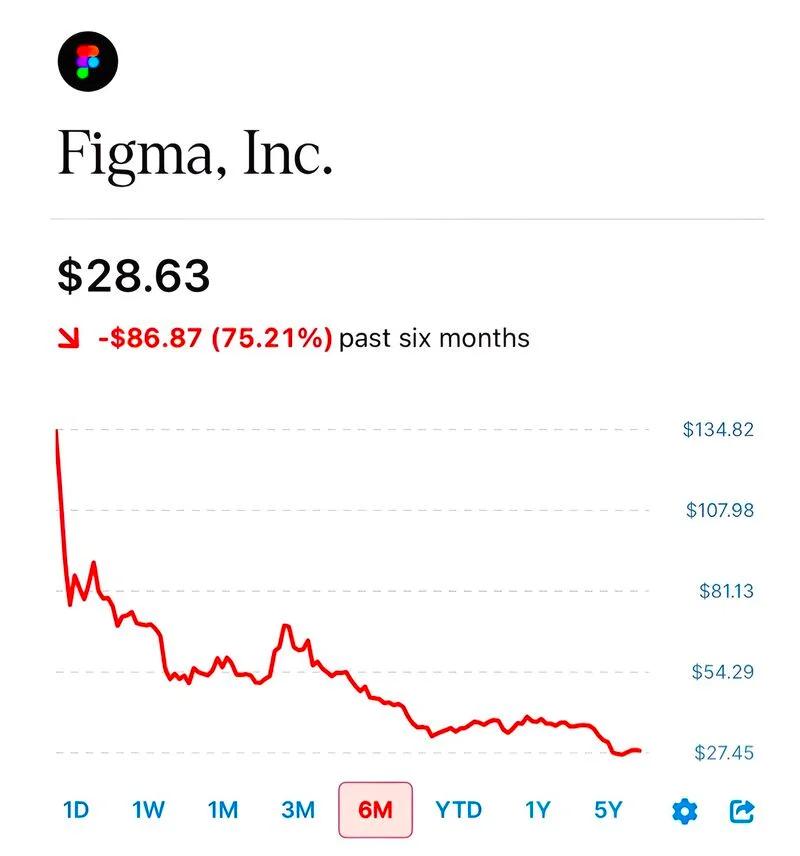Select the 1M monthly range
Screen dimensions: 800x856
click(x=222, y=808)
